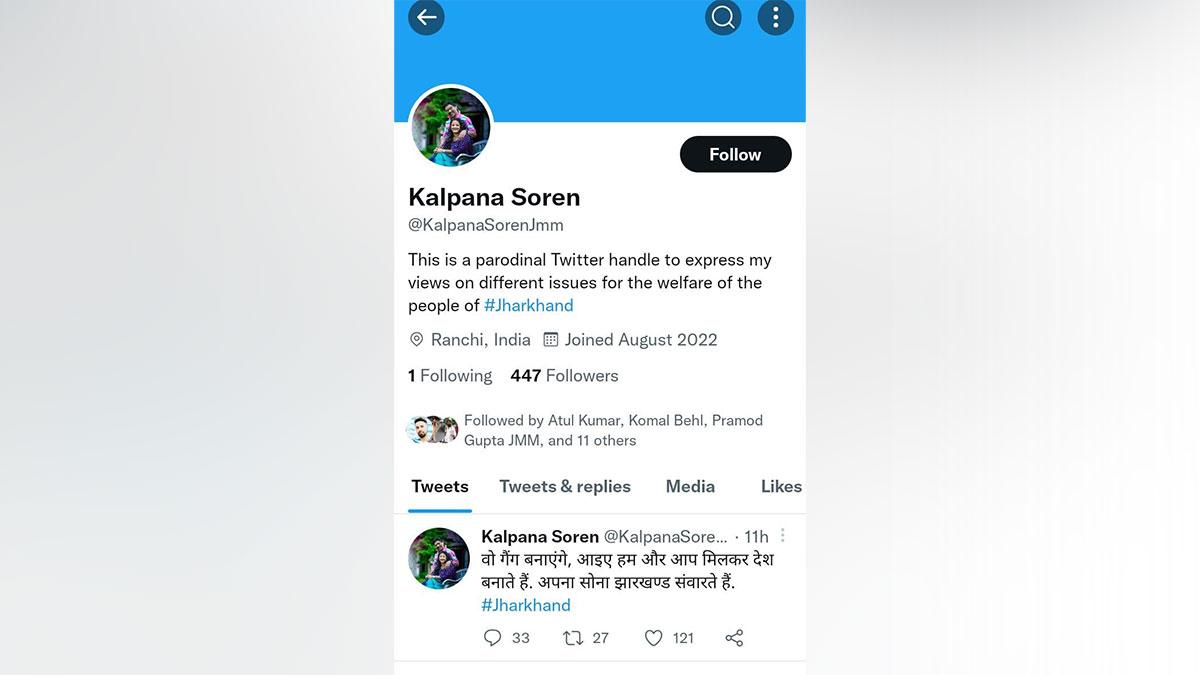Switch to the Media tab

(x=690, y=487)
